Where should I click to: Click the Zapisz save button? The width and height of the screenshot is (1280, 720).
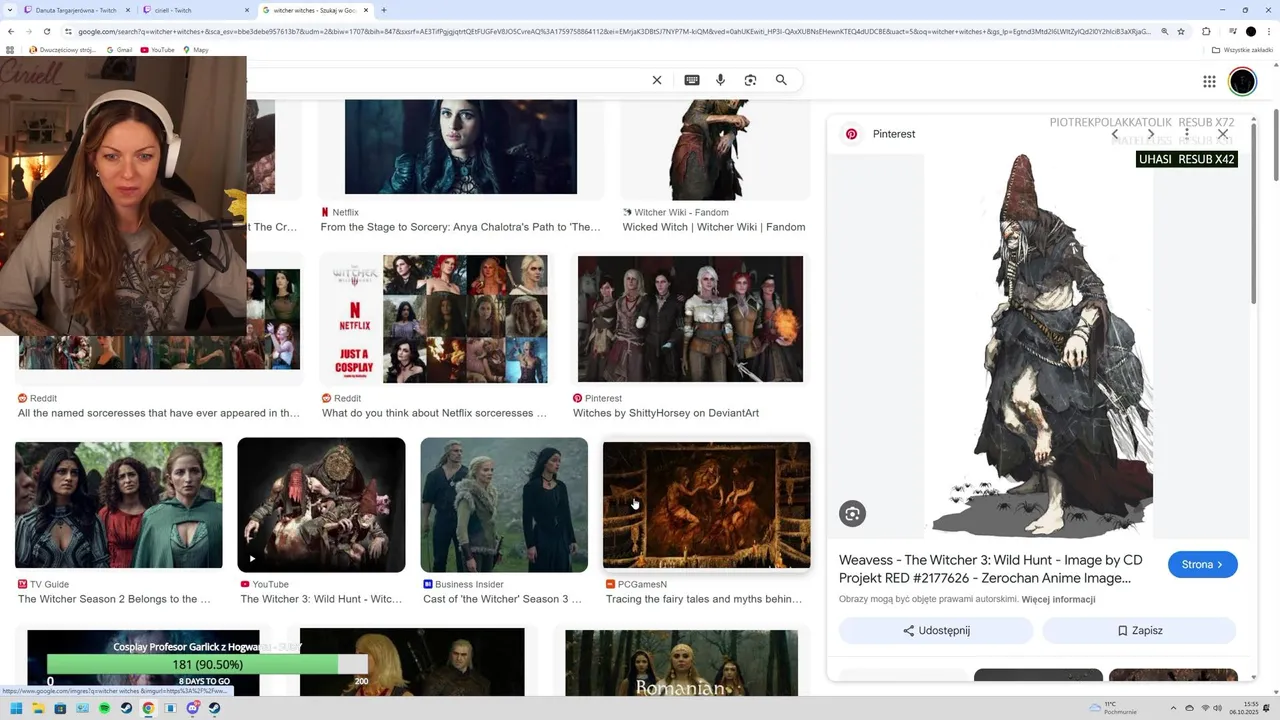(x=1139, y=631)
